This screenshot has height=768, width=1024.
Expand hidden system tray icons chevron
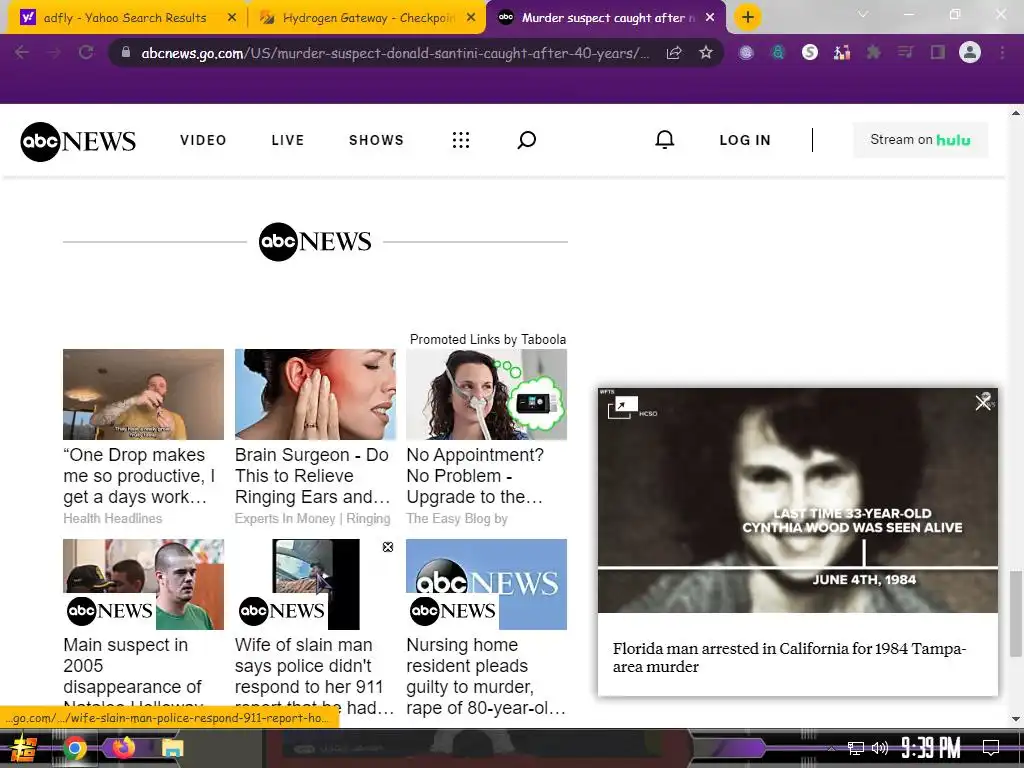[x=831, y=748]
